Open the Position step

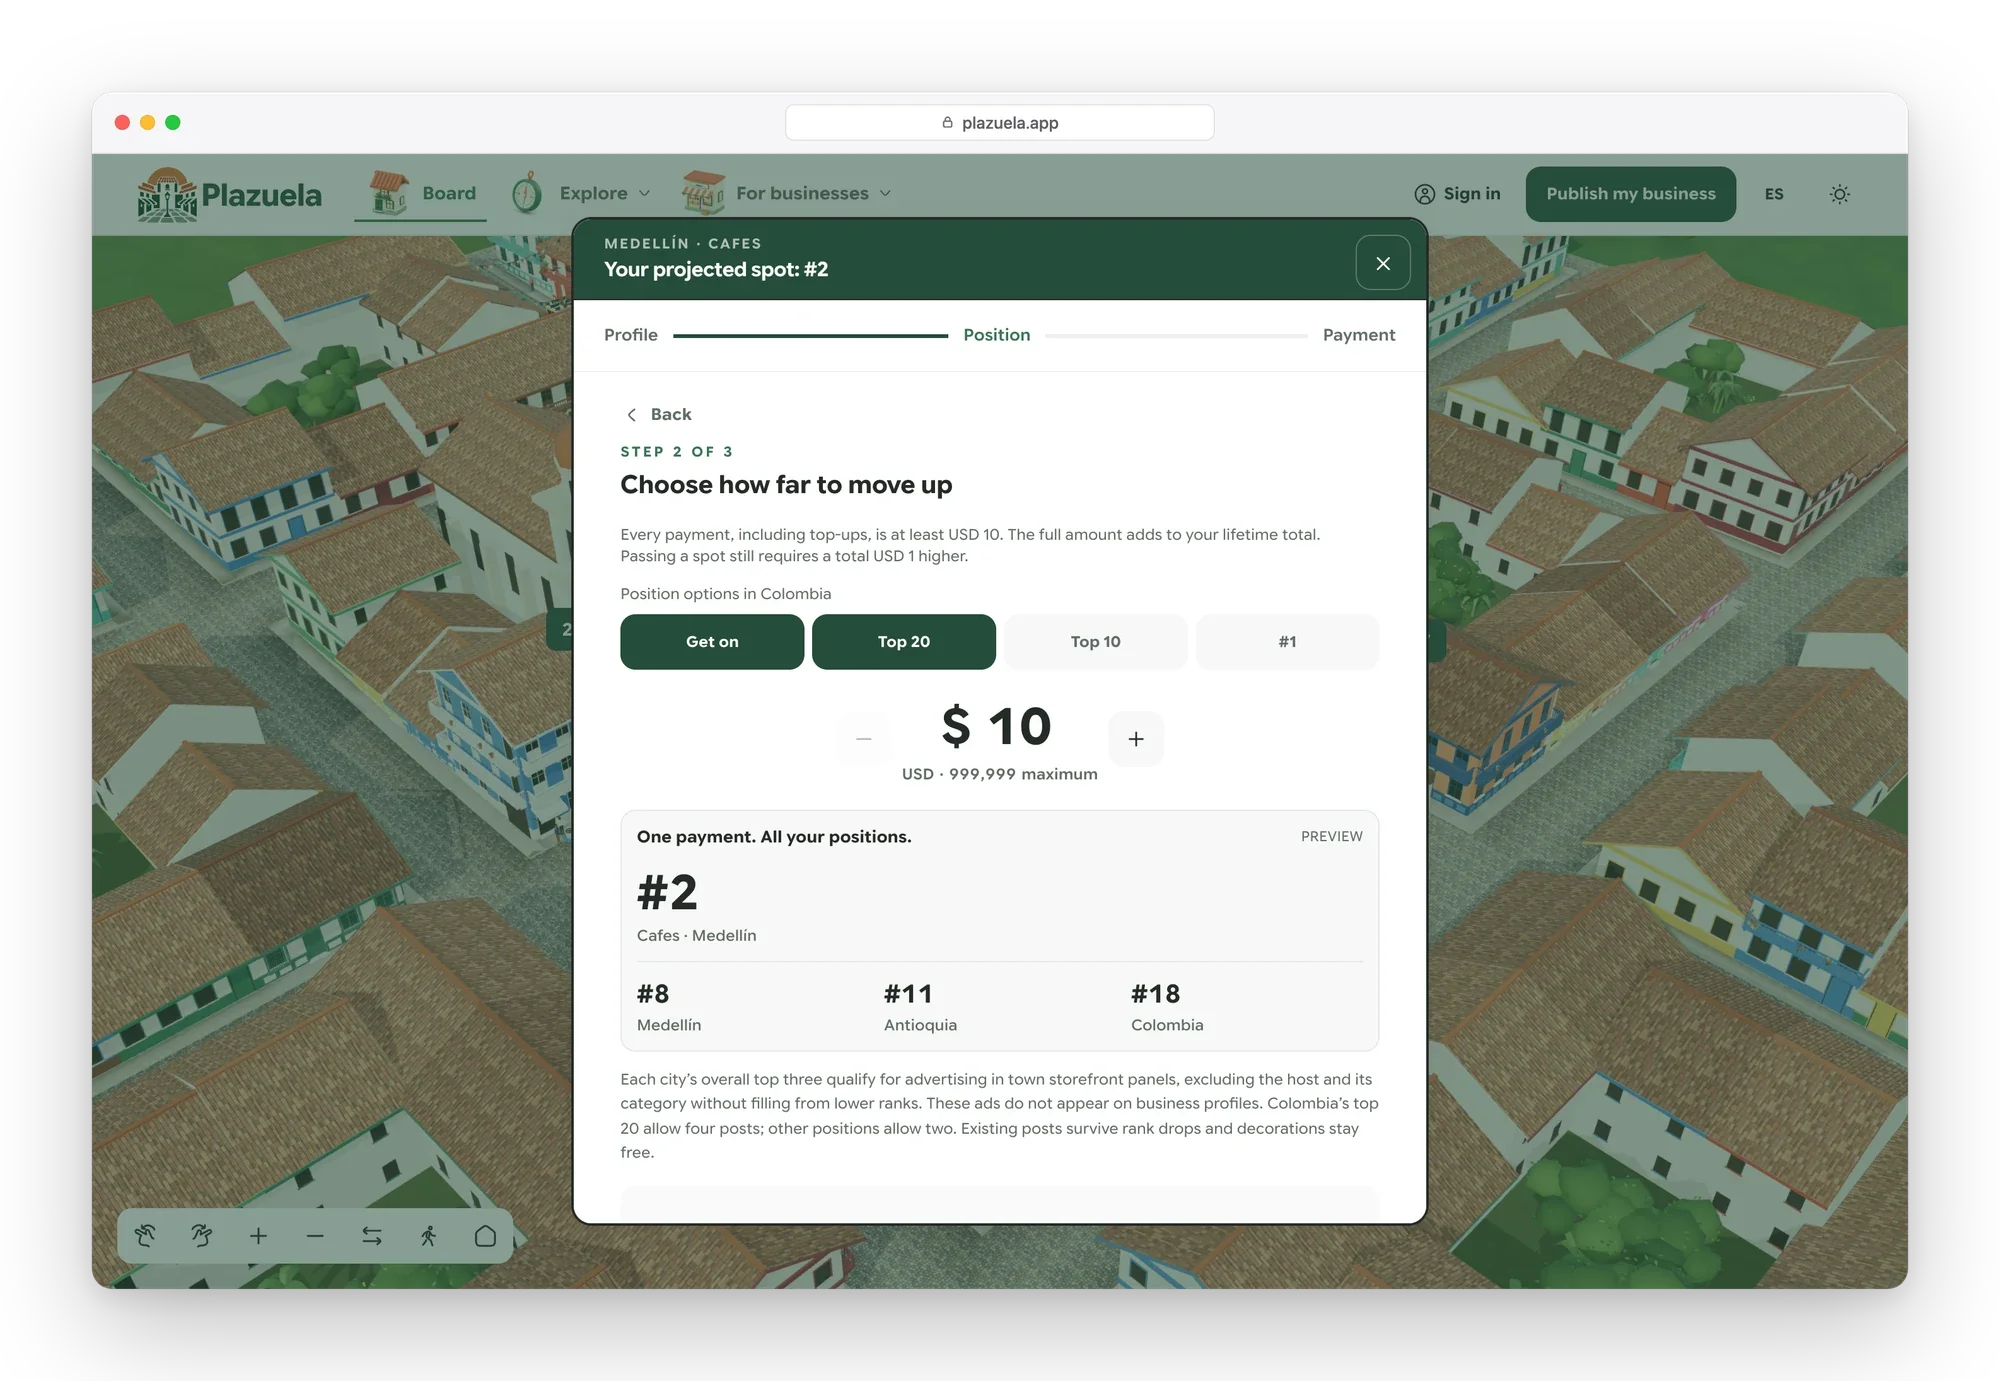tap(997, 335)
